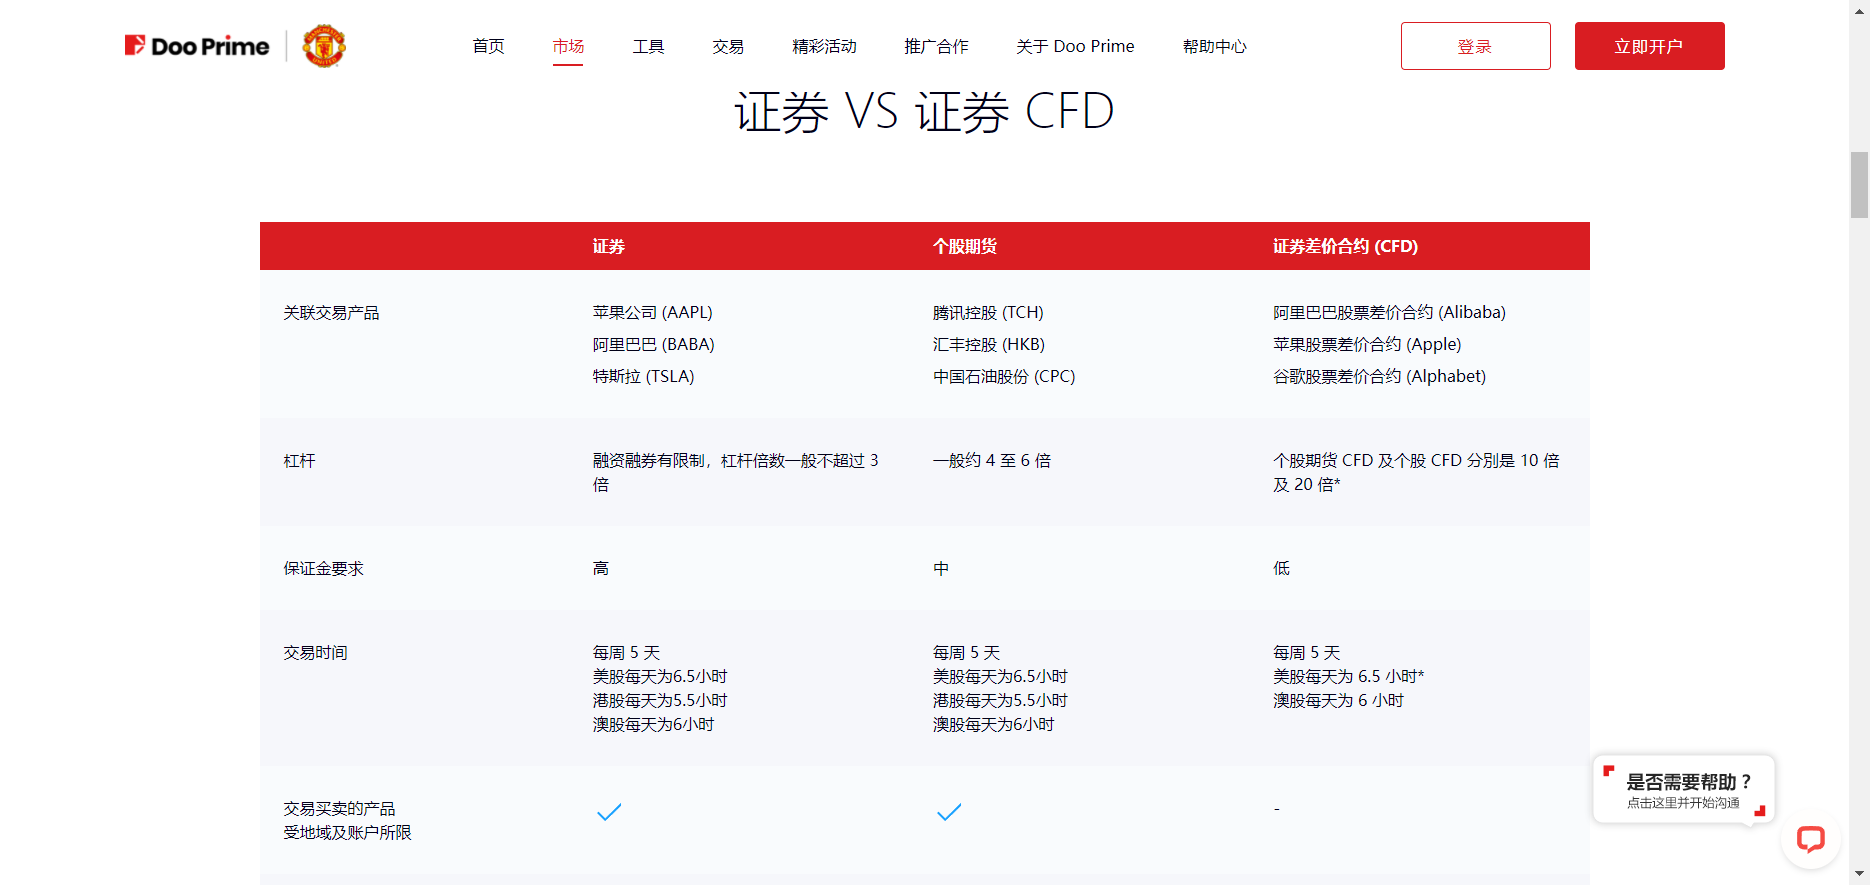This screenshot has height=885, width=1870.
Task: Click the checkmark in the 个股期货 column
Action: click(949, 812)
